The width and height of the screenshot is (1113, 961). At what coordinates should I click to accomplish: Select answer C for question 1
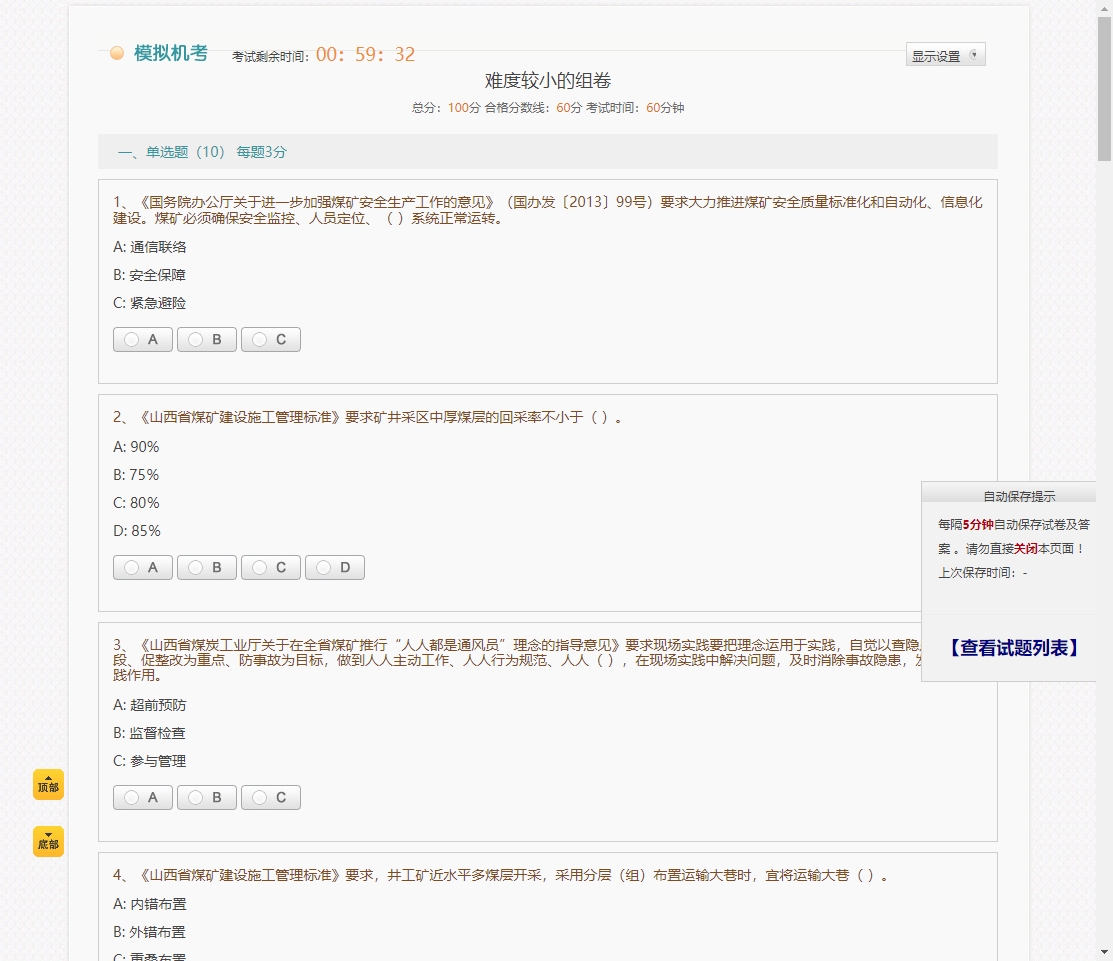[x=270, y=339]
